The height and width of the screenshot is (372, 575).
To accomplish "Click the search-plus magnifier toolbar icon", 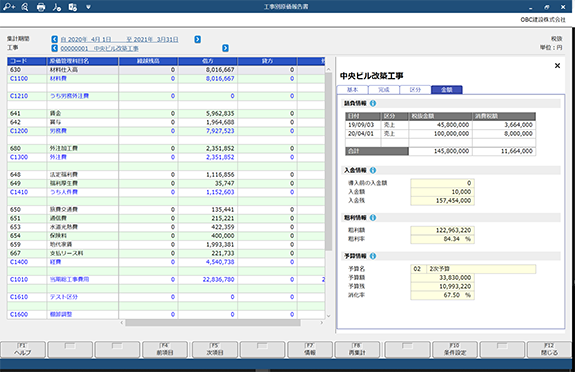I will [9, 7].
